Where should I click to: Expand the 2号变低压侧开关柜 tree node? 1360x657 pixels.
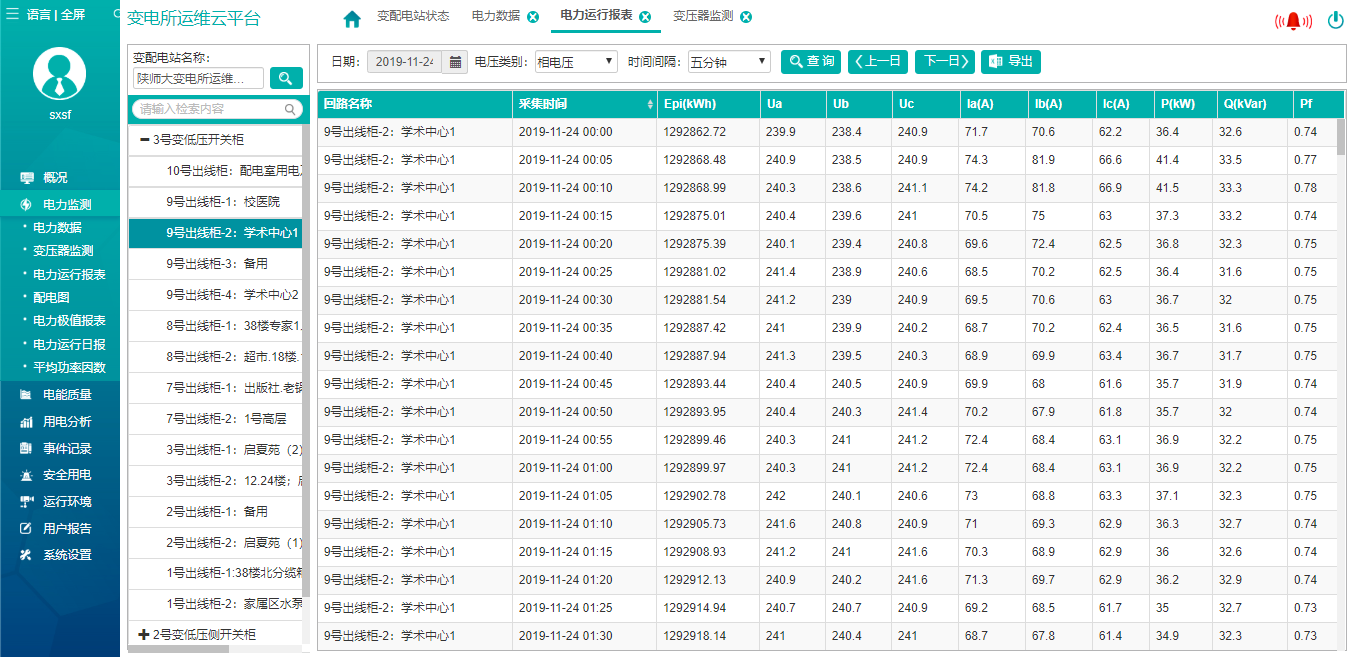tap(144, 635)
